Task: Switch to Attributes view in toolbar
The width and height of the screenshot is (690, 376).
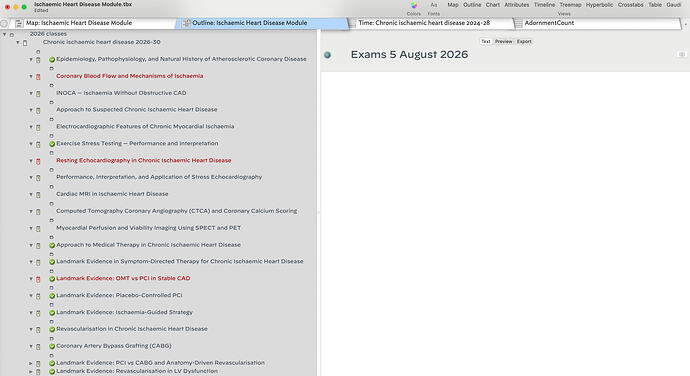Action: 517,5
